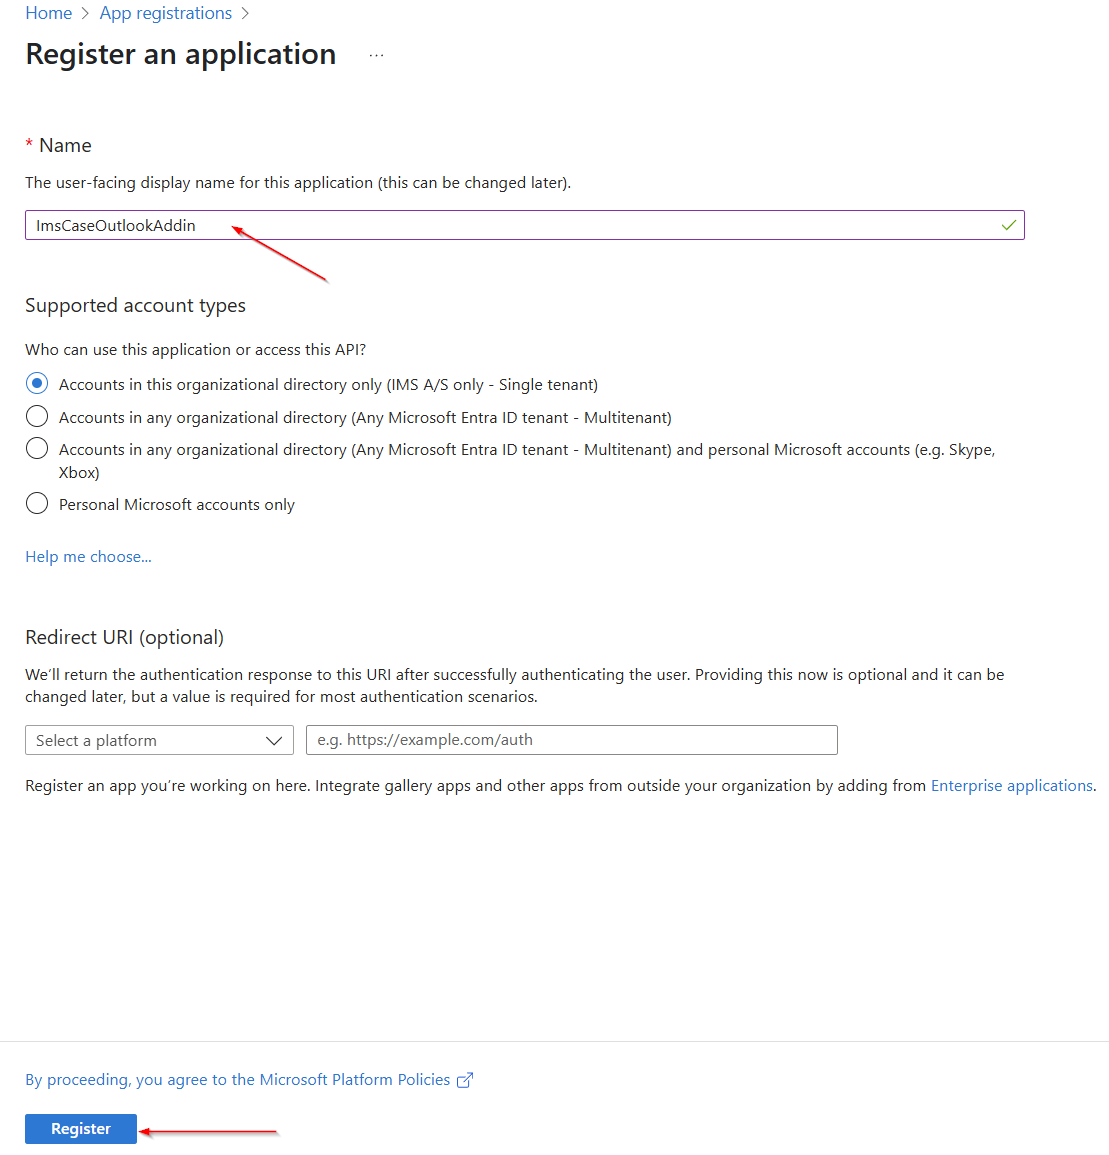Go to Home breadcrumb
This screenshot has width=1109, height=1155.
(x=49, y=13)
